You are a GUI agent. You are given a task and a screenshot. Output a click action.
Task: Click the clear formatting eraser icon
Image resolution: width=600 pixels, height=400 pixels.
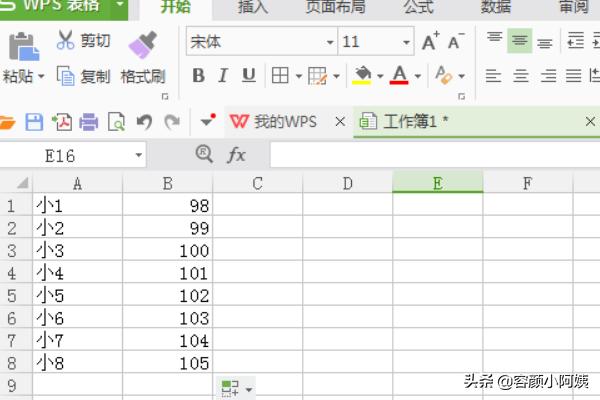(443, 75)
